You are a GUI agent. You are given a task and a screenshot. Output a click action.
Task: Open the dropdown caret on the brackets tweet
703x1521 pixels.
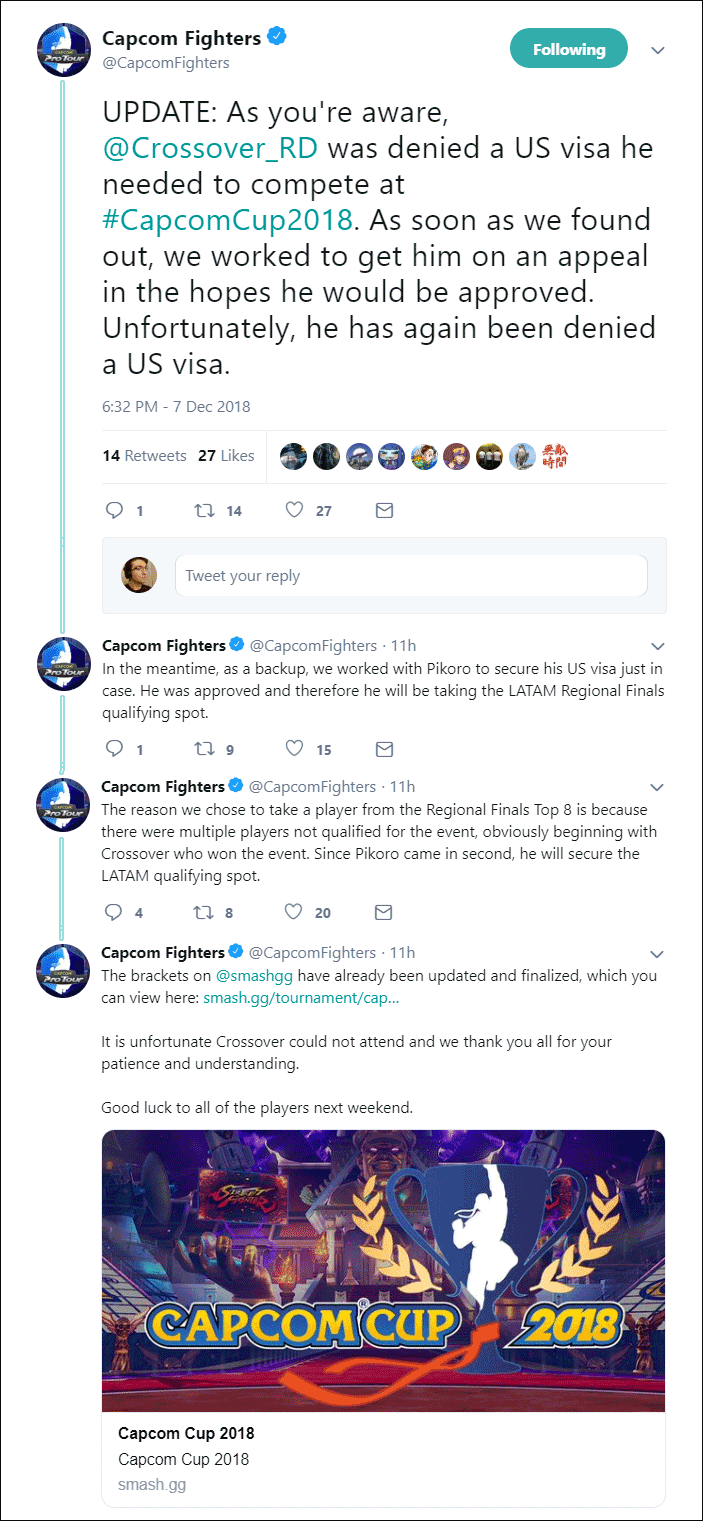tap(657, 953)
